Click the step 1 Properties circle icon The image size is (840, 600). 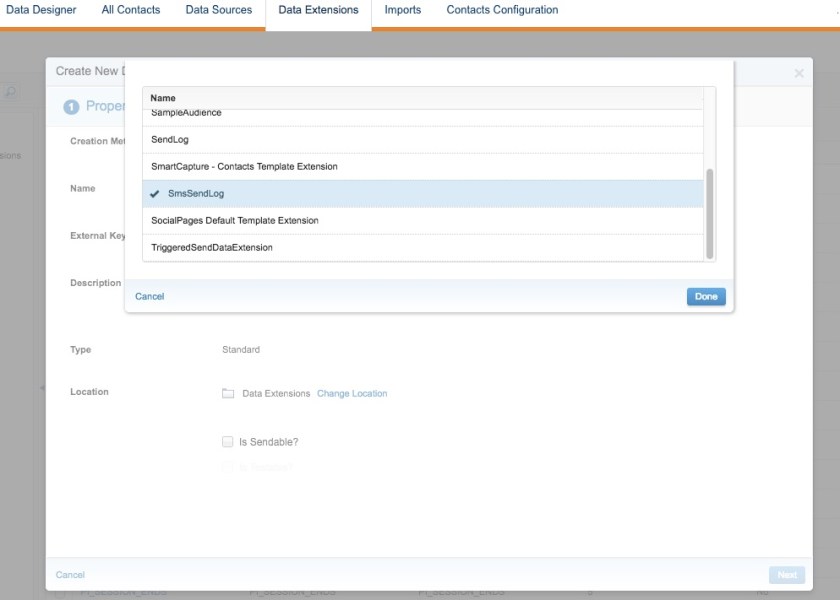coord(71,107)
